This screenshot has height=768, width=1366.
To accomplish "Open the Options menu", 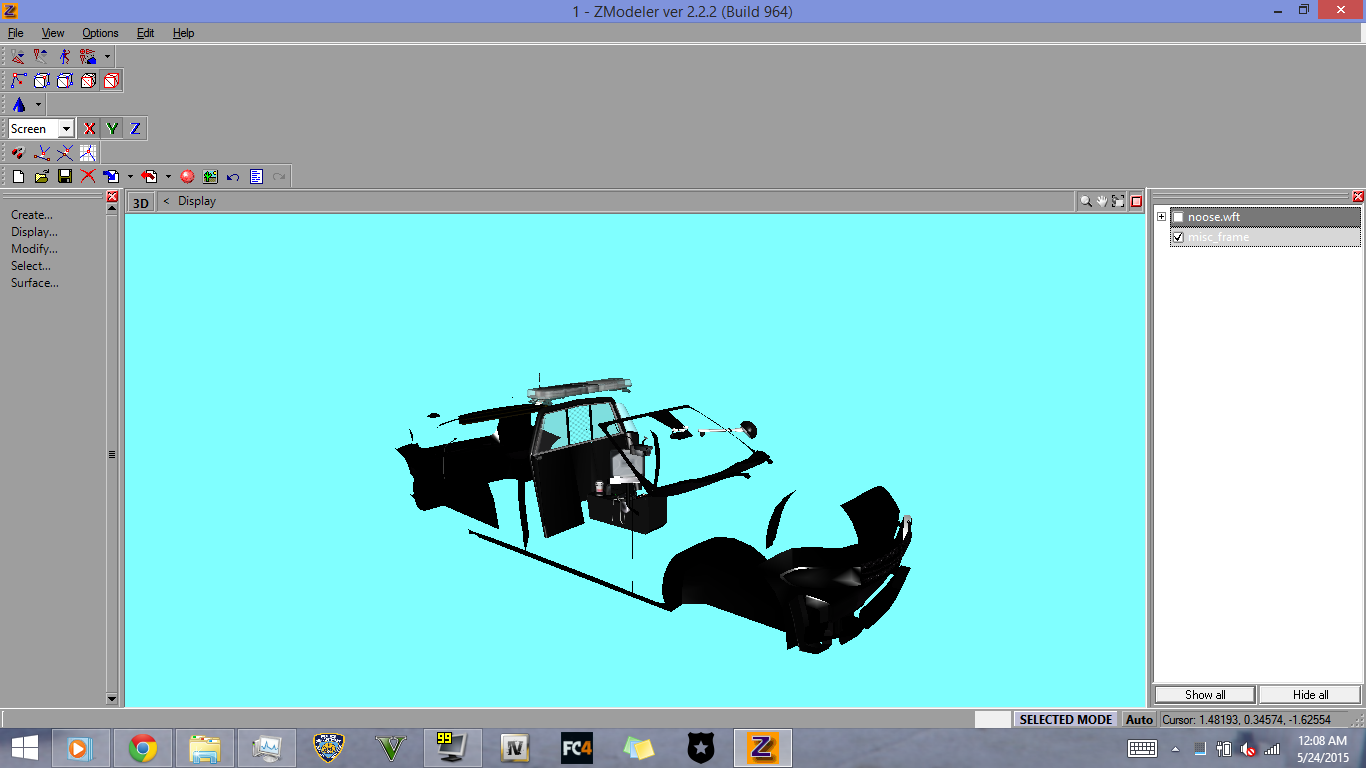I will coord(100,33).
